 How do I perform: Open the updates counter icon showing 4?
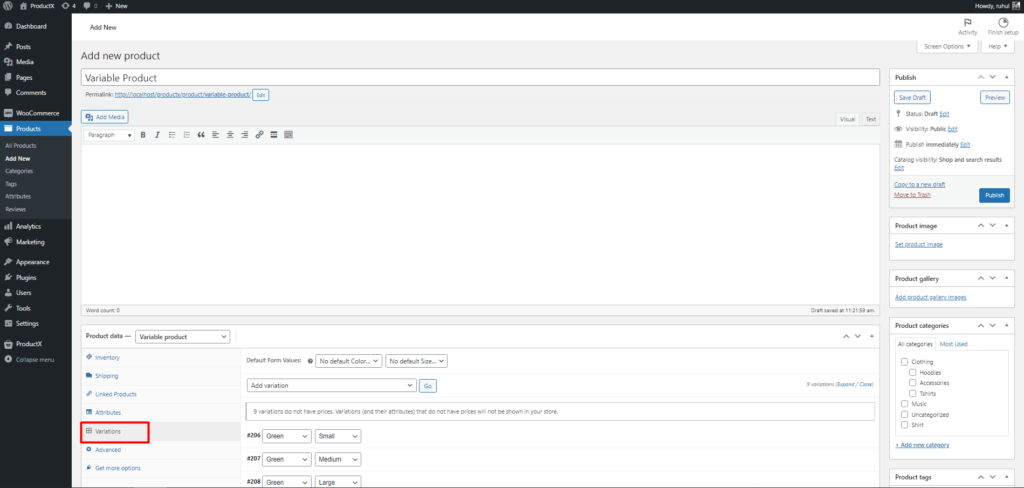(68, 6)
